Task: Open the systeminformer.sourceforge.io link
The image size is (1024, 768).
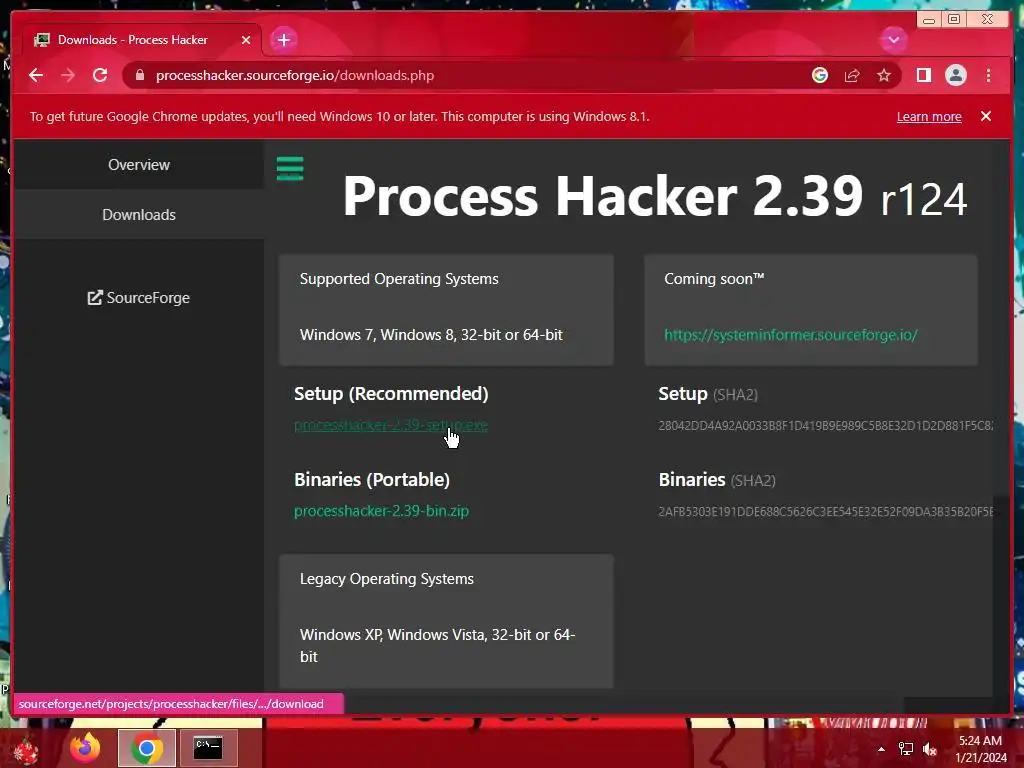Action: point(790,335)
